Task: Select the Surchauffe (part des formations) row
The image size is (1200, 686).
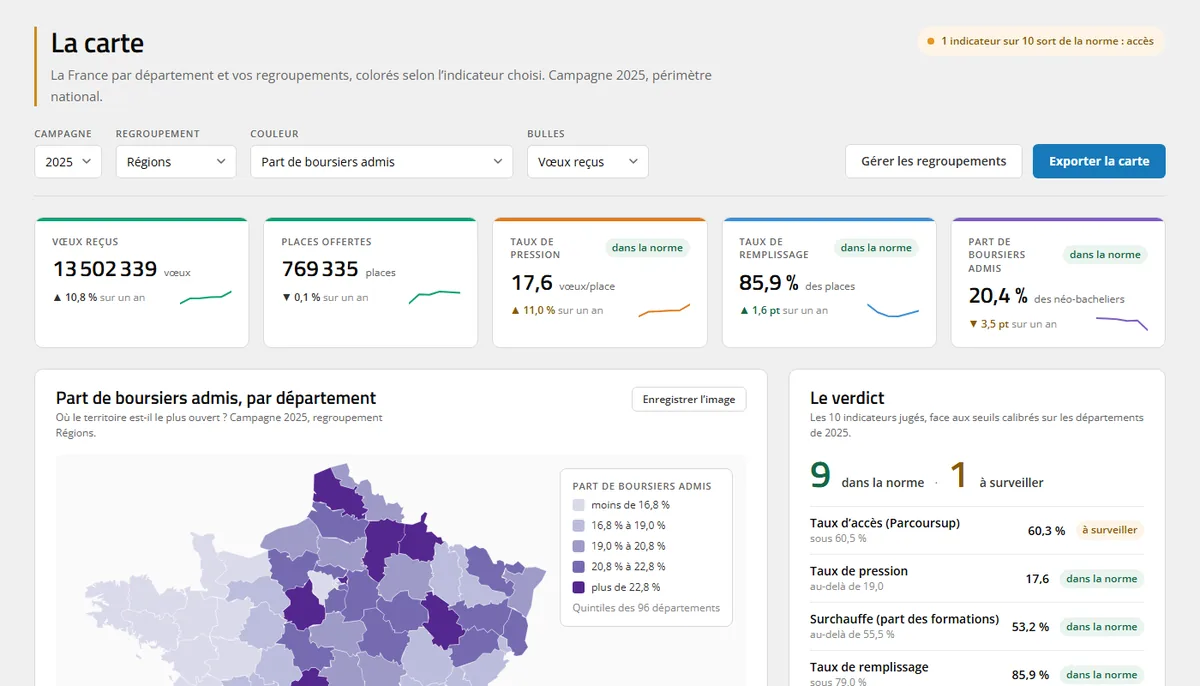Action: pyautogui.click(x=977, y=626)
